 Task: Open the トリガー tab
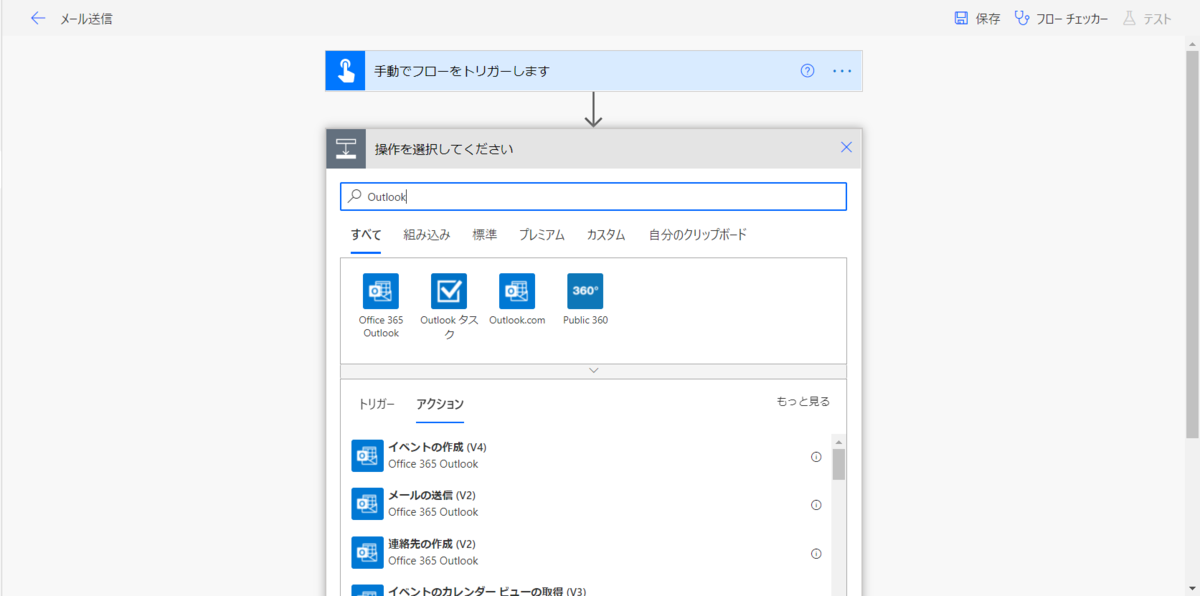tap(377, 405)
